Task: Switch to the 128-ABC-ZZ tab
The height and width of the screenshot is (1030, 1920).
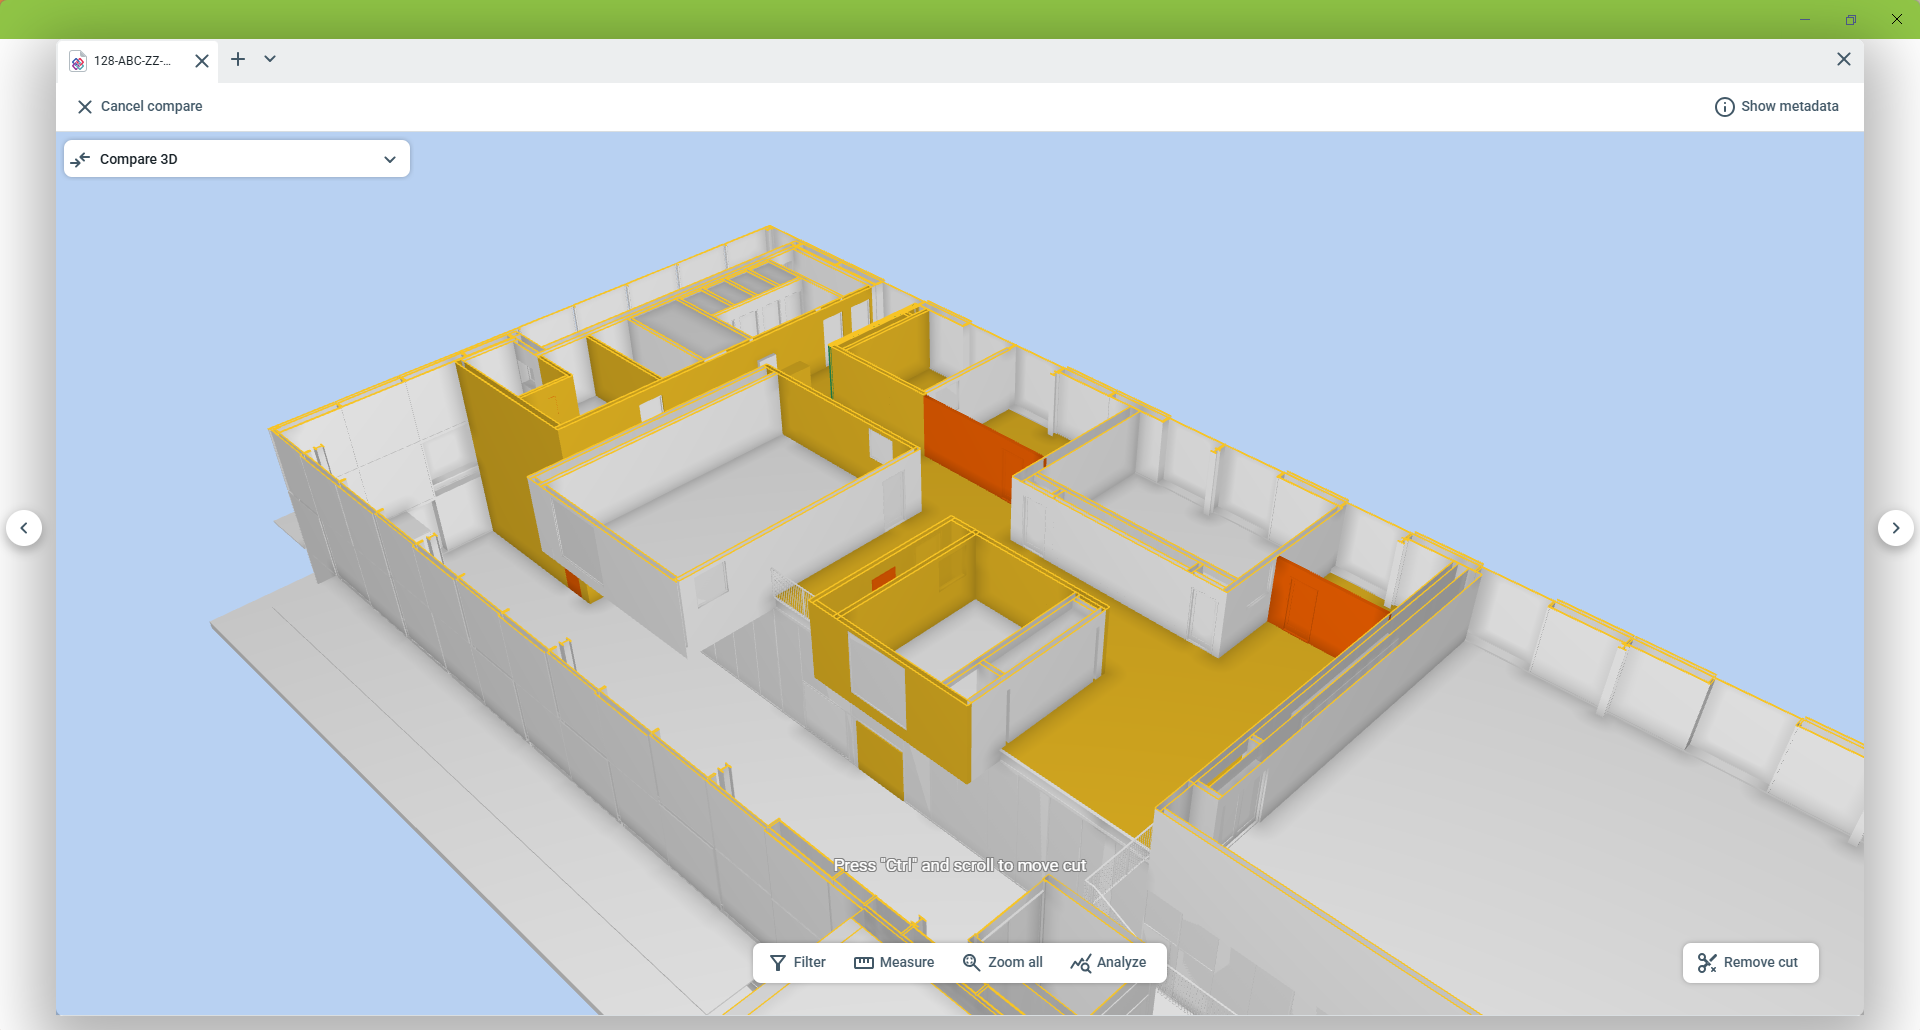Action: click(131, 61)
